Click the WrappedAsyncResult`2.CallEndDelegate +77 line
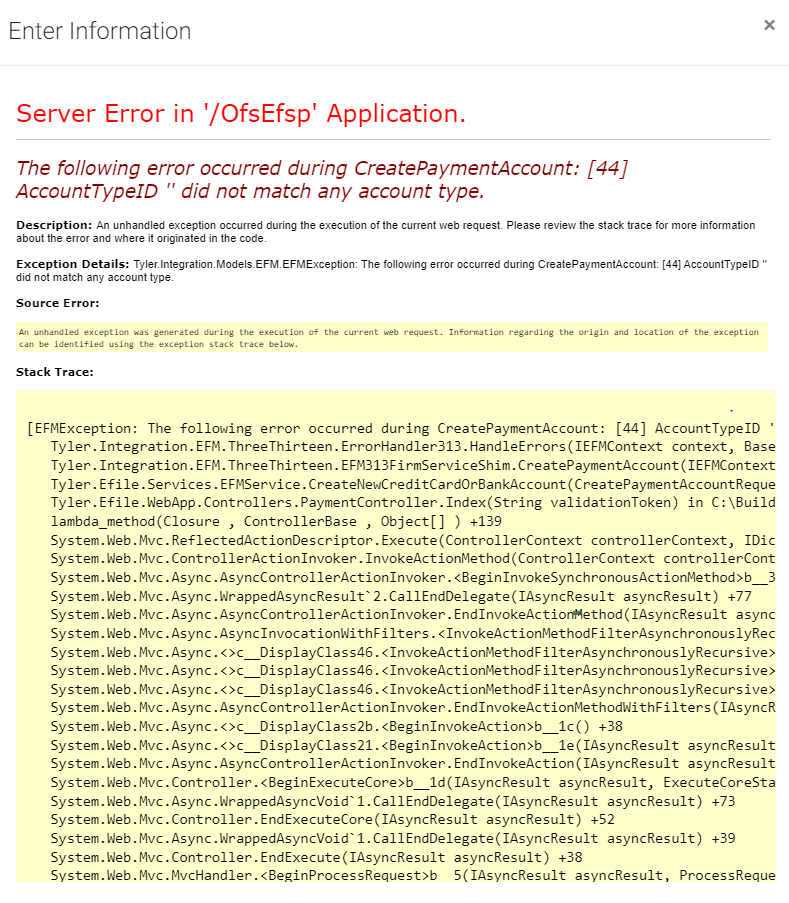 tap(401, 597)
